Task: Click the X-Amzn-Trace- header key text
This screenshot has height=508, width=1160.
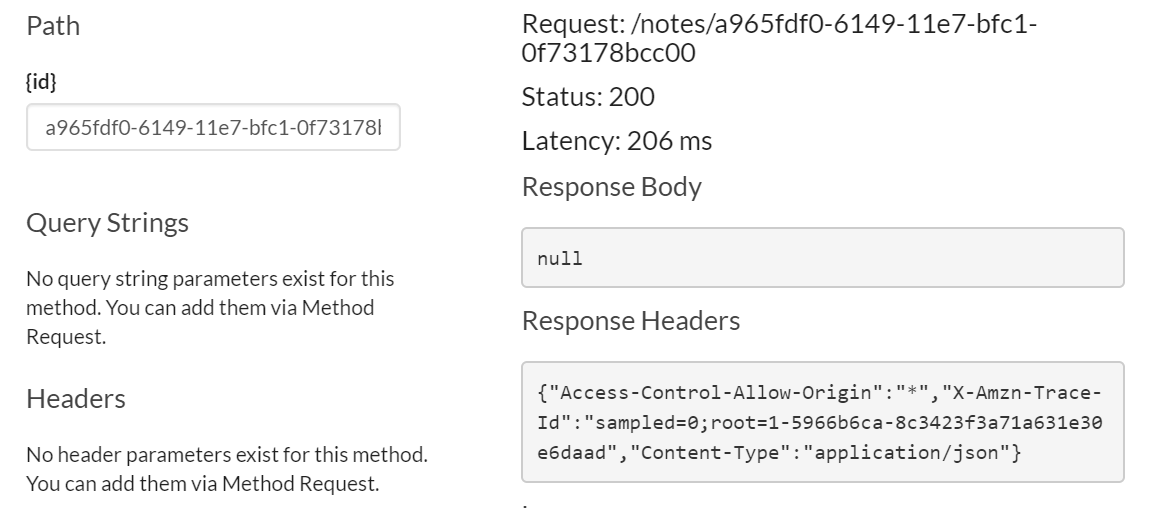Action: 1022,393
